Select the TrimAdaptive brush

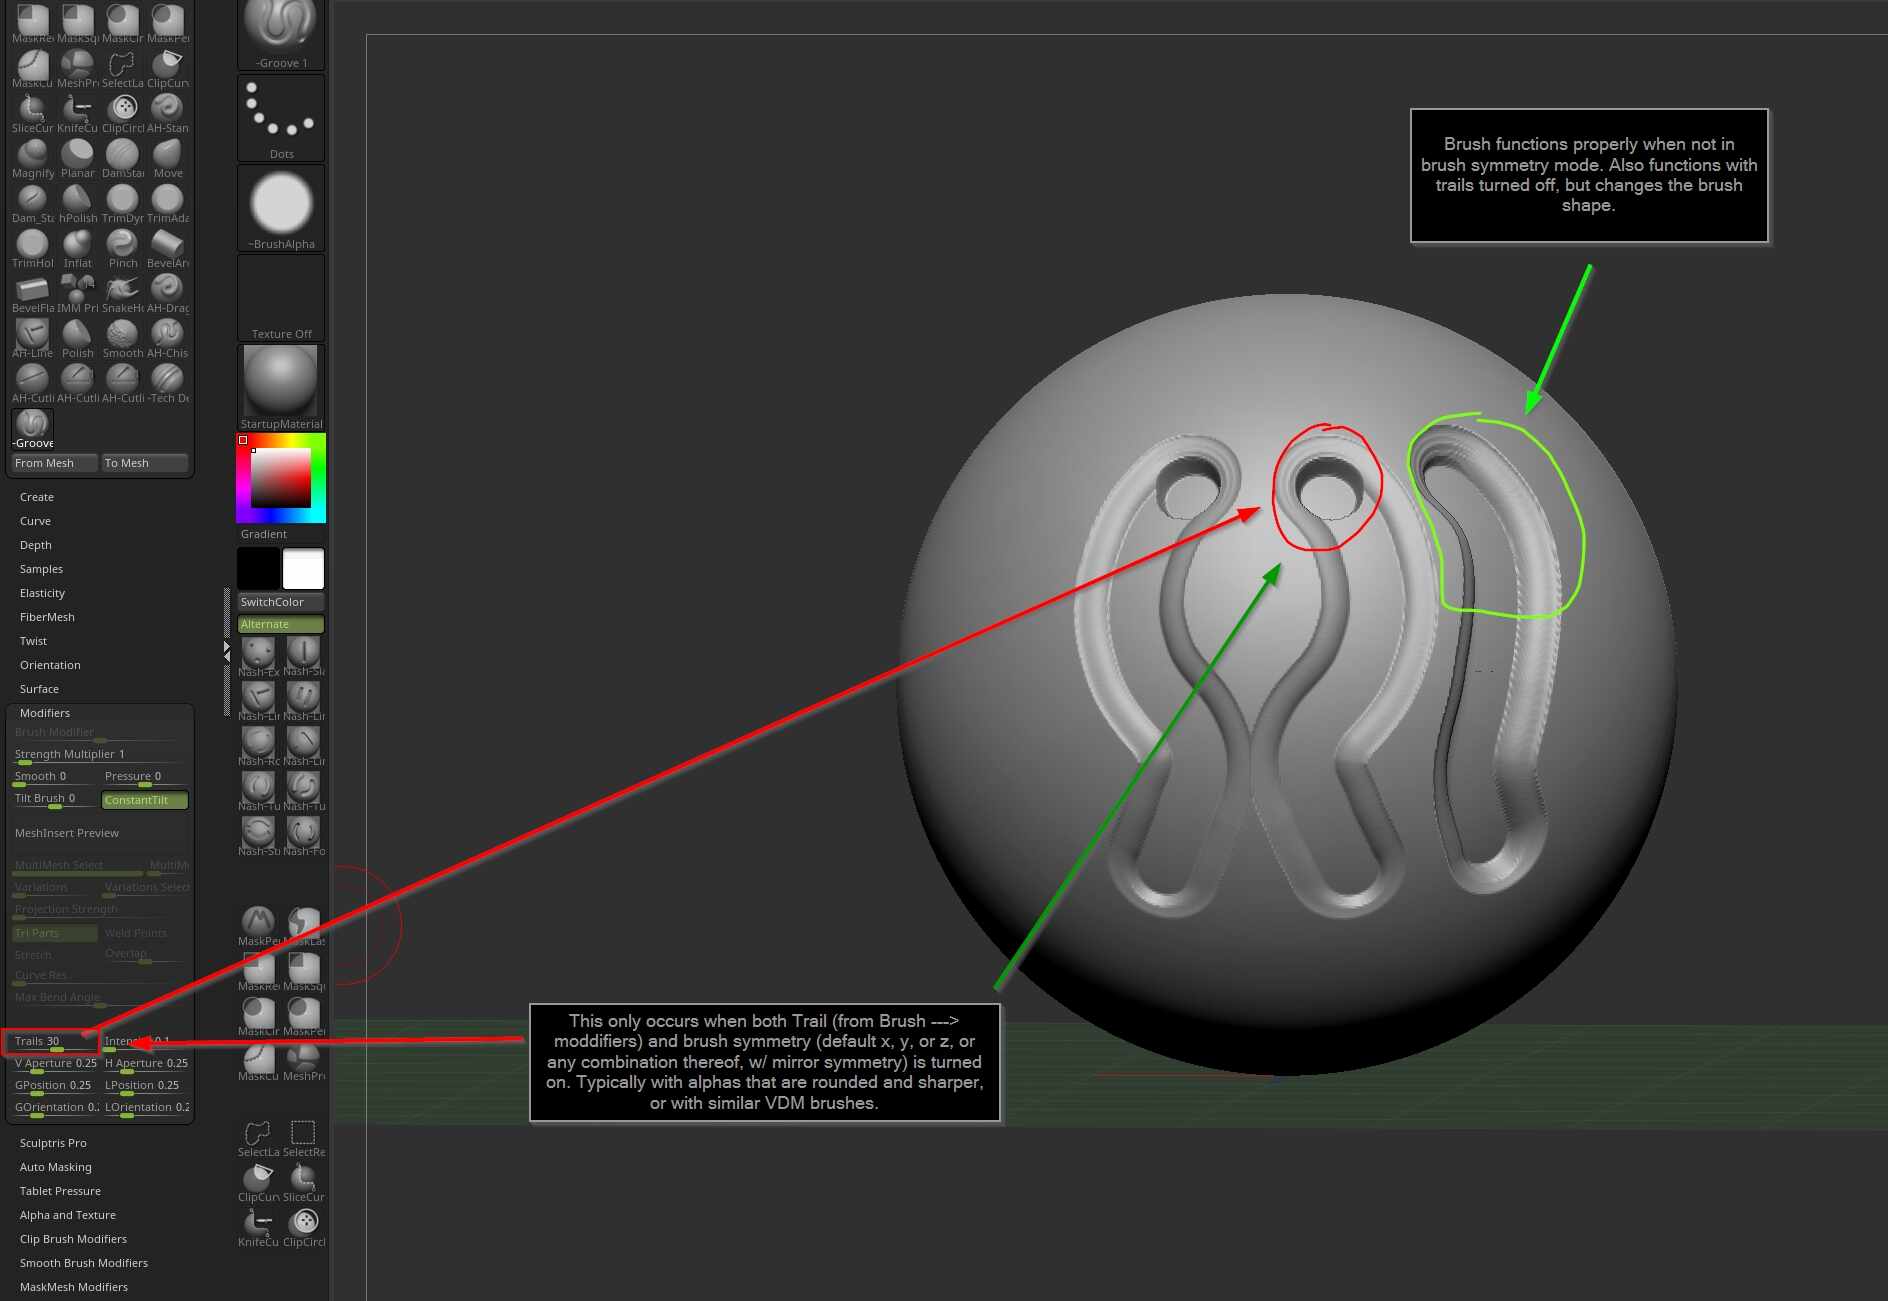pyautogui.click(x=167, y=203)
